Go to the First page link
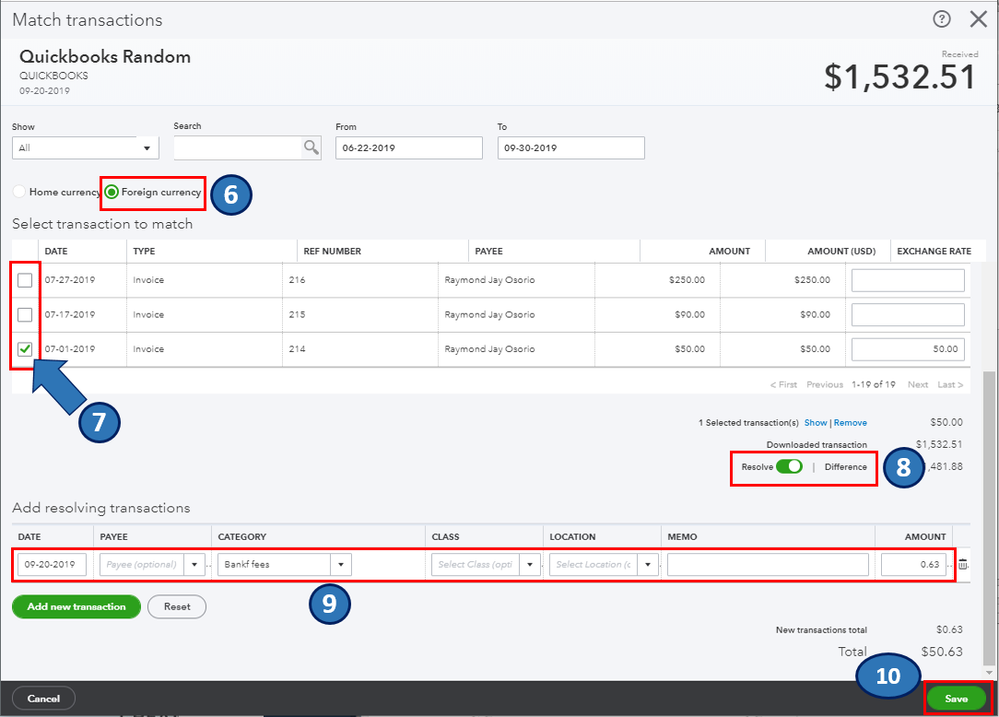Screen dimensions: 999x717 [784, 384]
